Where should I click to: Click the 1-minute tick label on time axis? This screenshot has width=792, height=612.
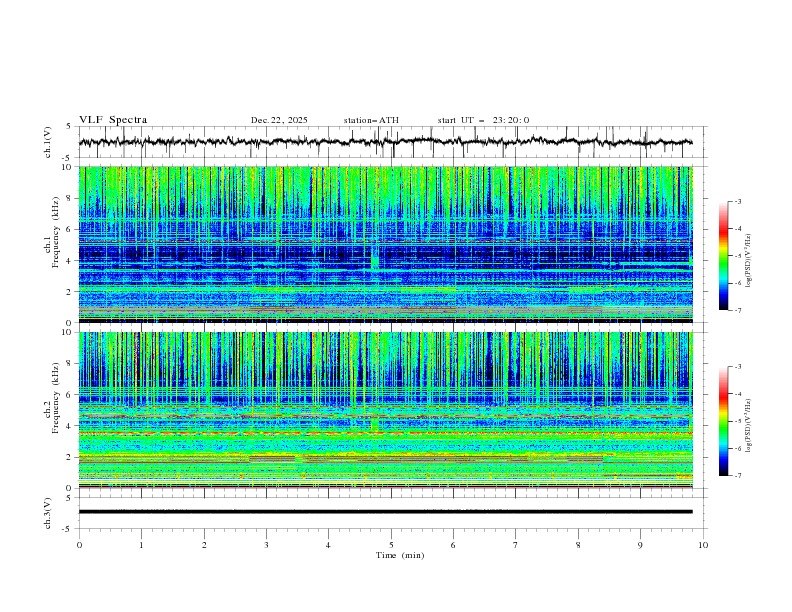pyautogui.click(x=141, y=544)
